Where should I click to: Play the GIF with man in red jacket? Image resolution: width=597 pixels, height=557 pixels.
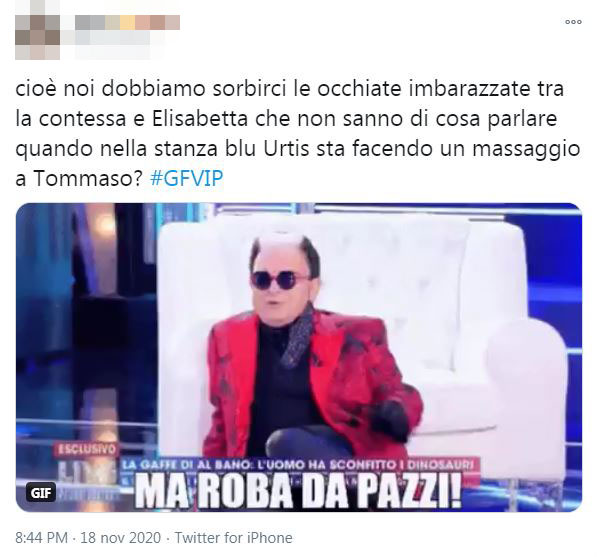pos(298,357)
